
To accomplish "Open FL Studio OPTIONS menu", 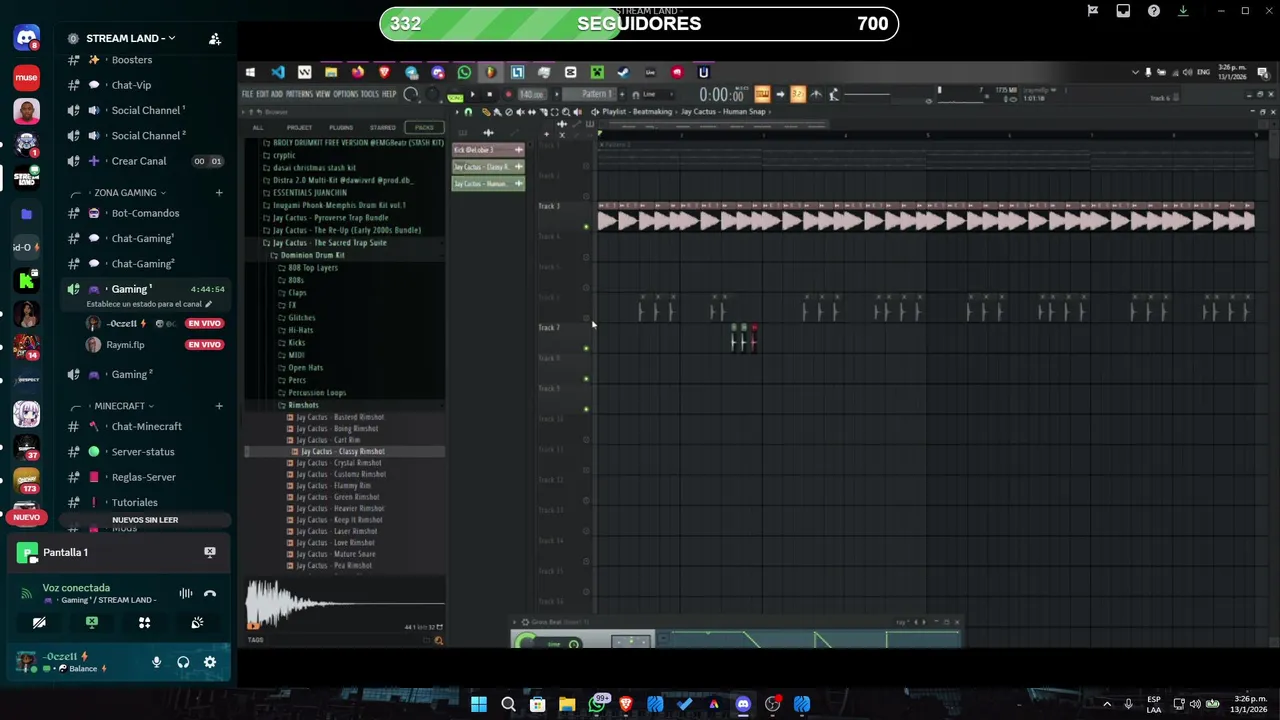I will tap(346, 94).
